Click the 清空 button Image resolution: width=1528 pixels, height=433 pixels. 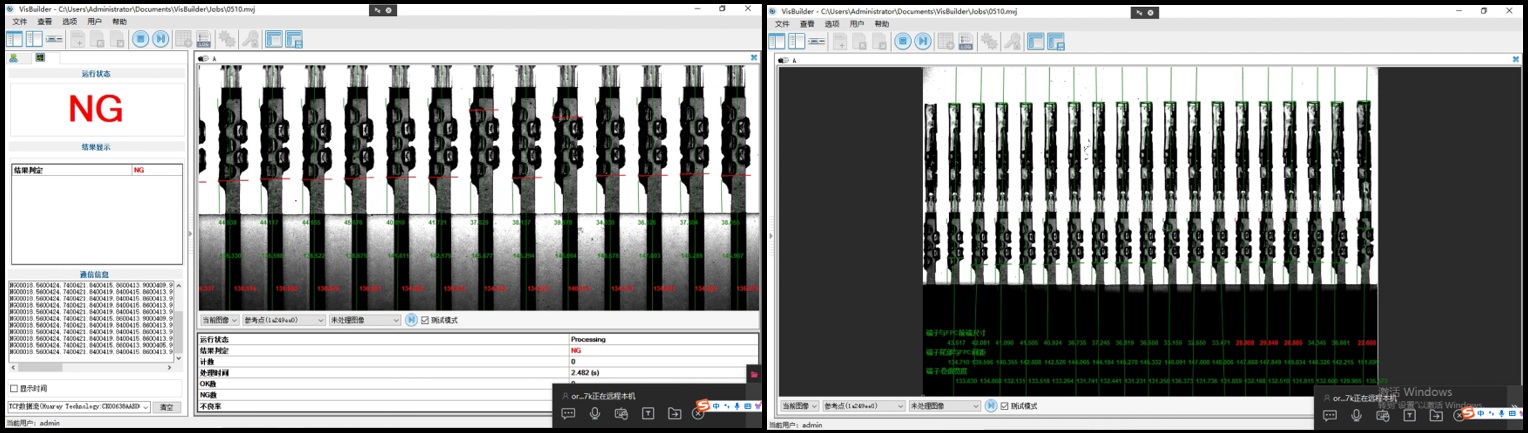click(168, 407)
